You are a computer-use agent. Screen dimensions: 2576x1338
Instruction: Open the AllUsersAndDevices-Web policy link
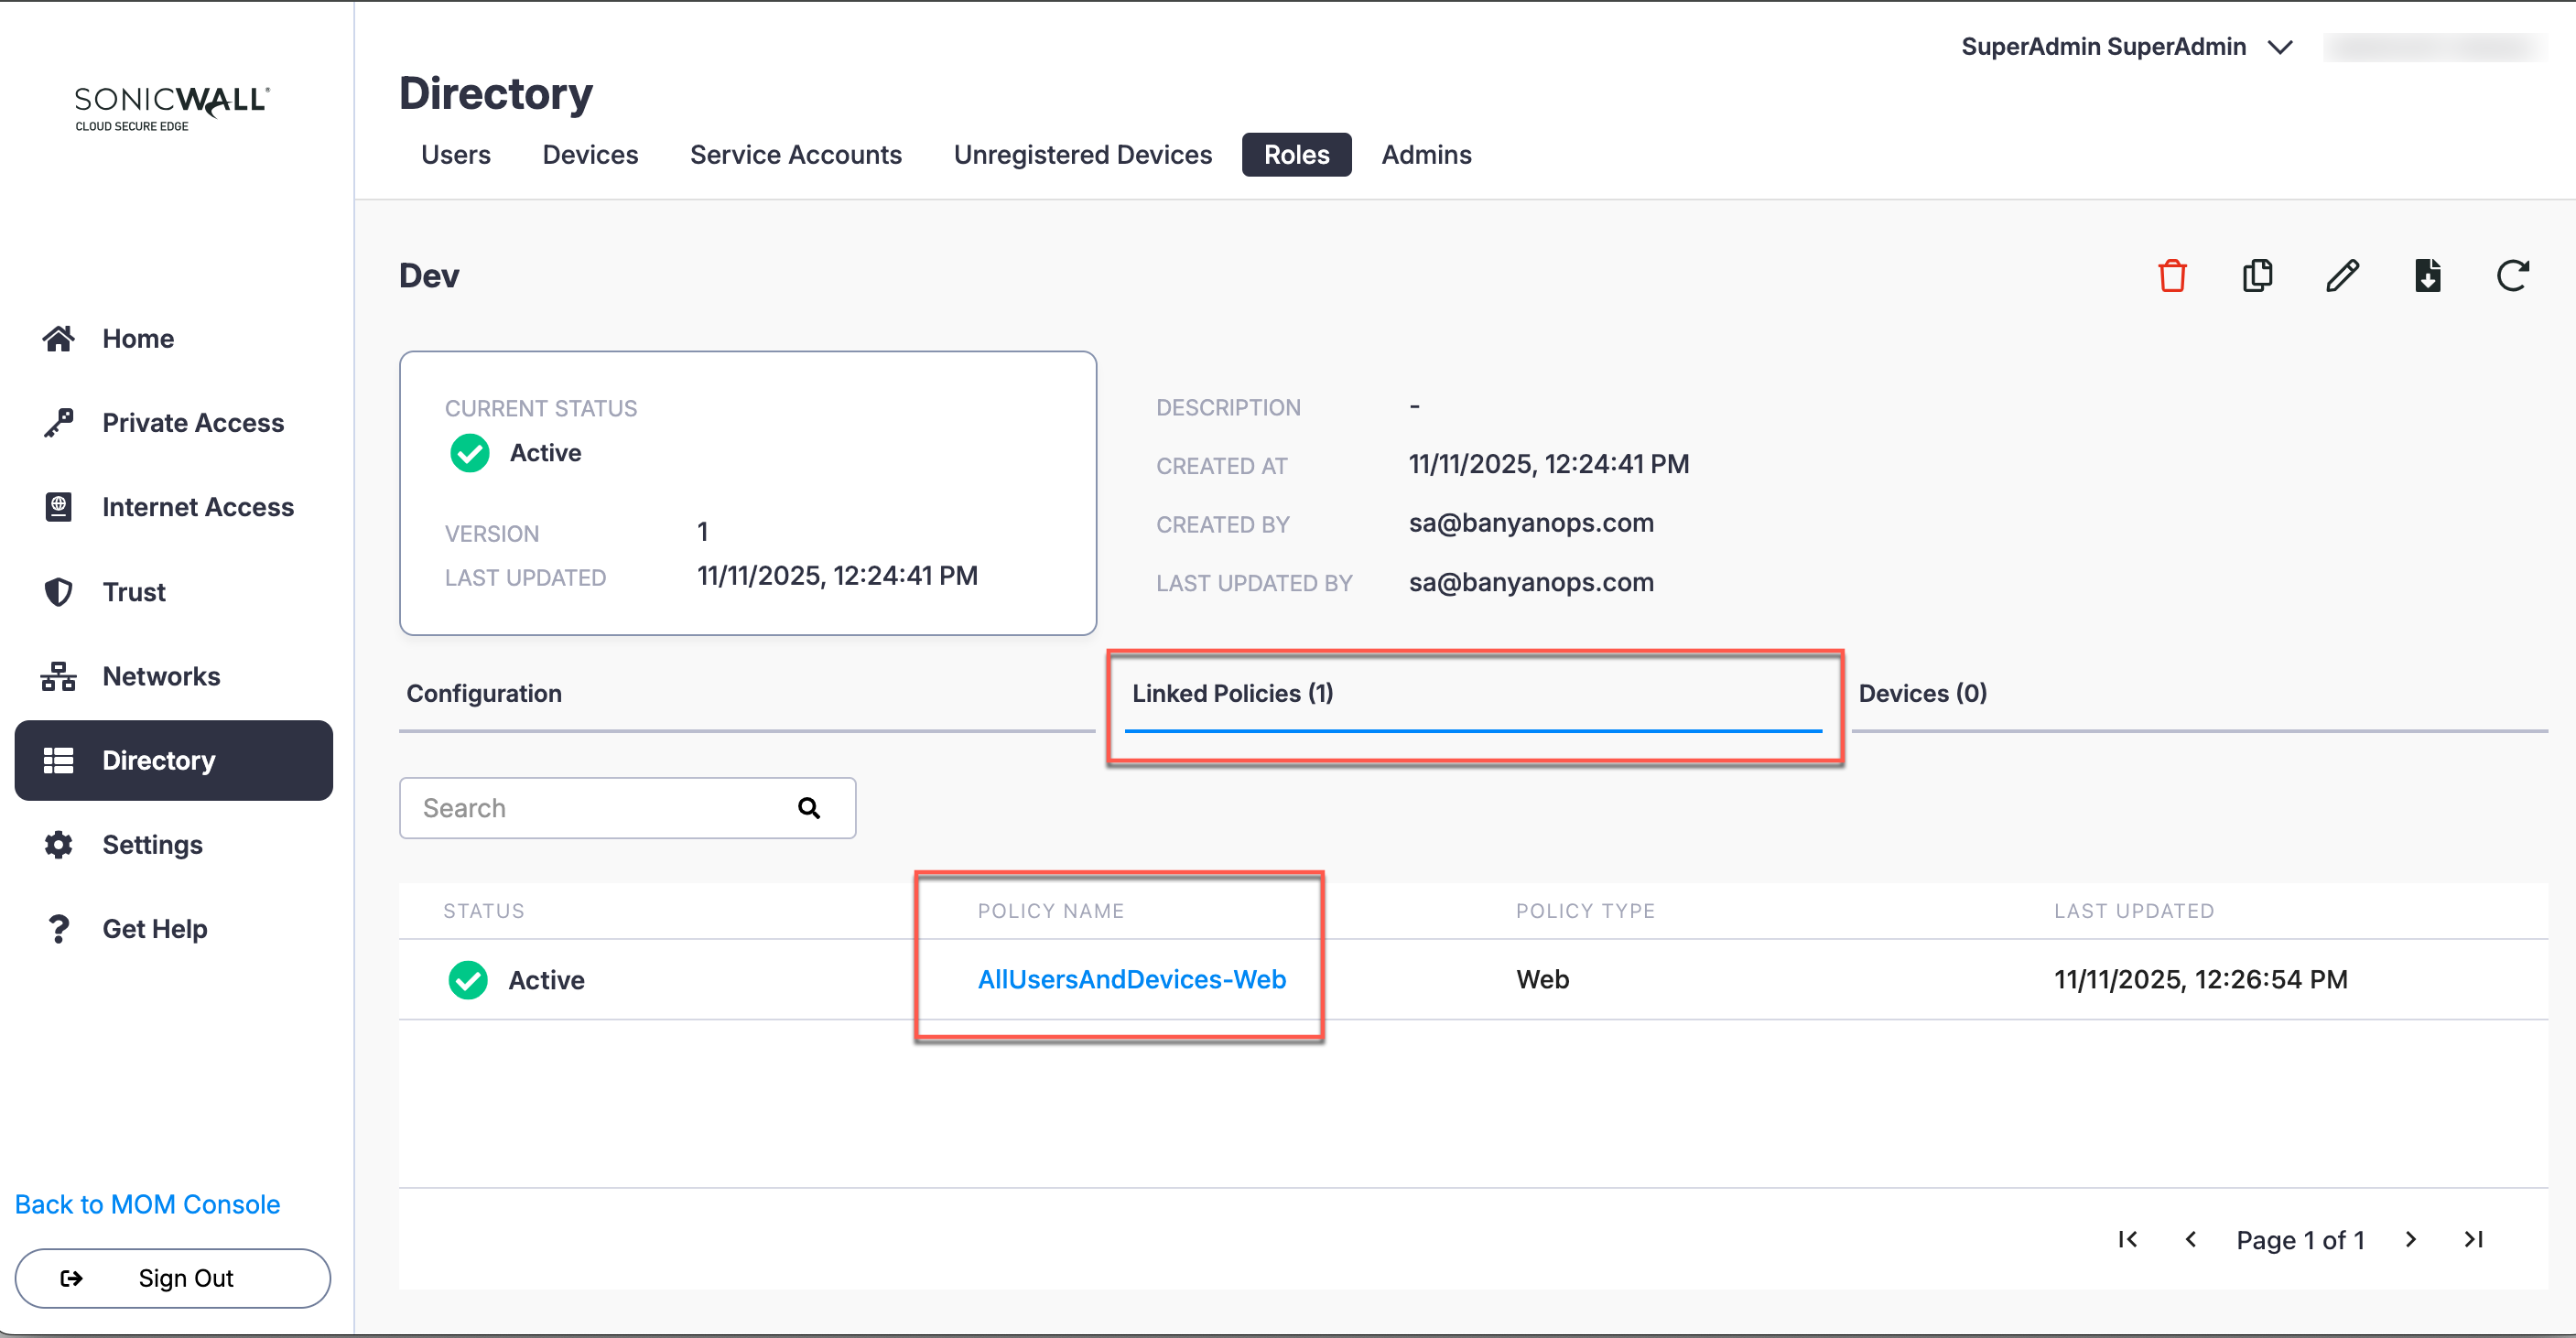1131,979
